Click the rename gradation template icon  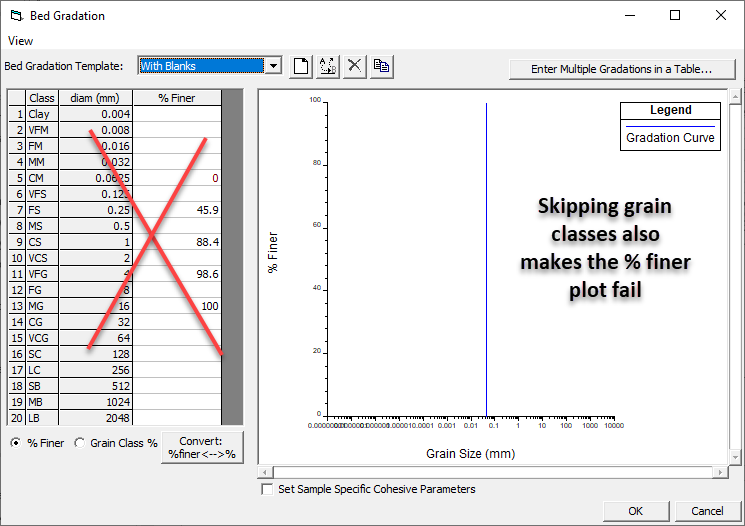click(328, 66)
